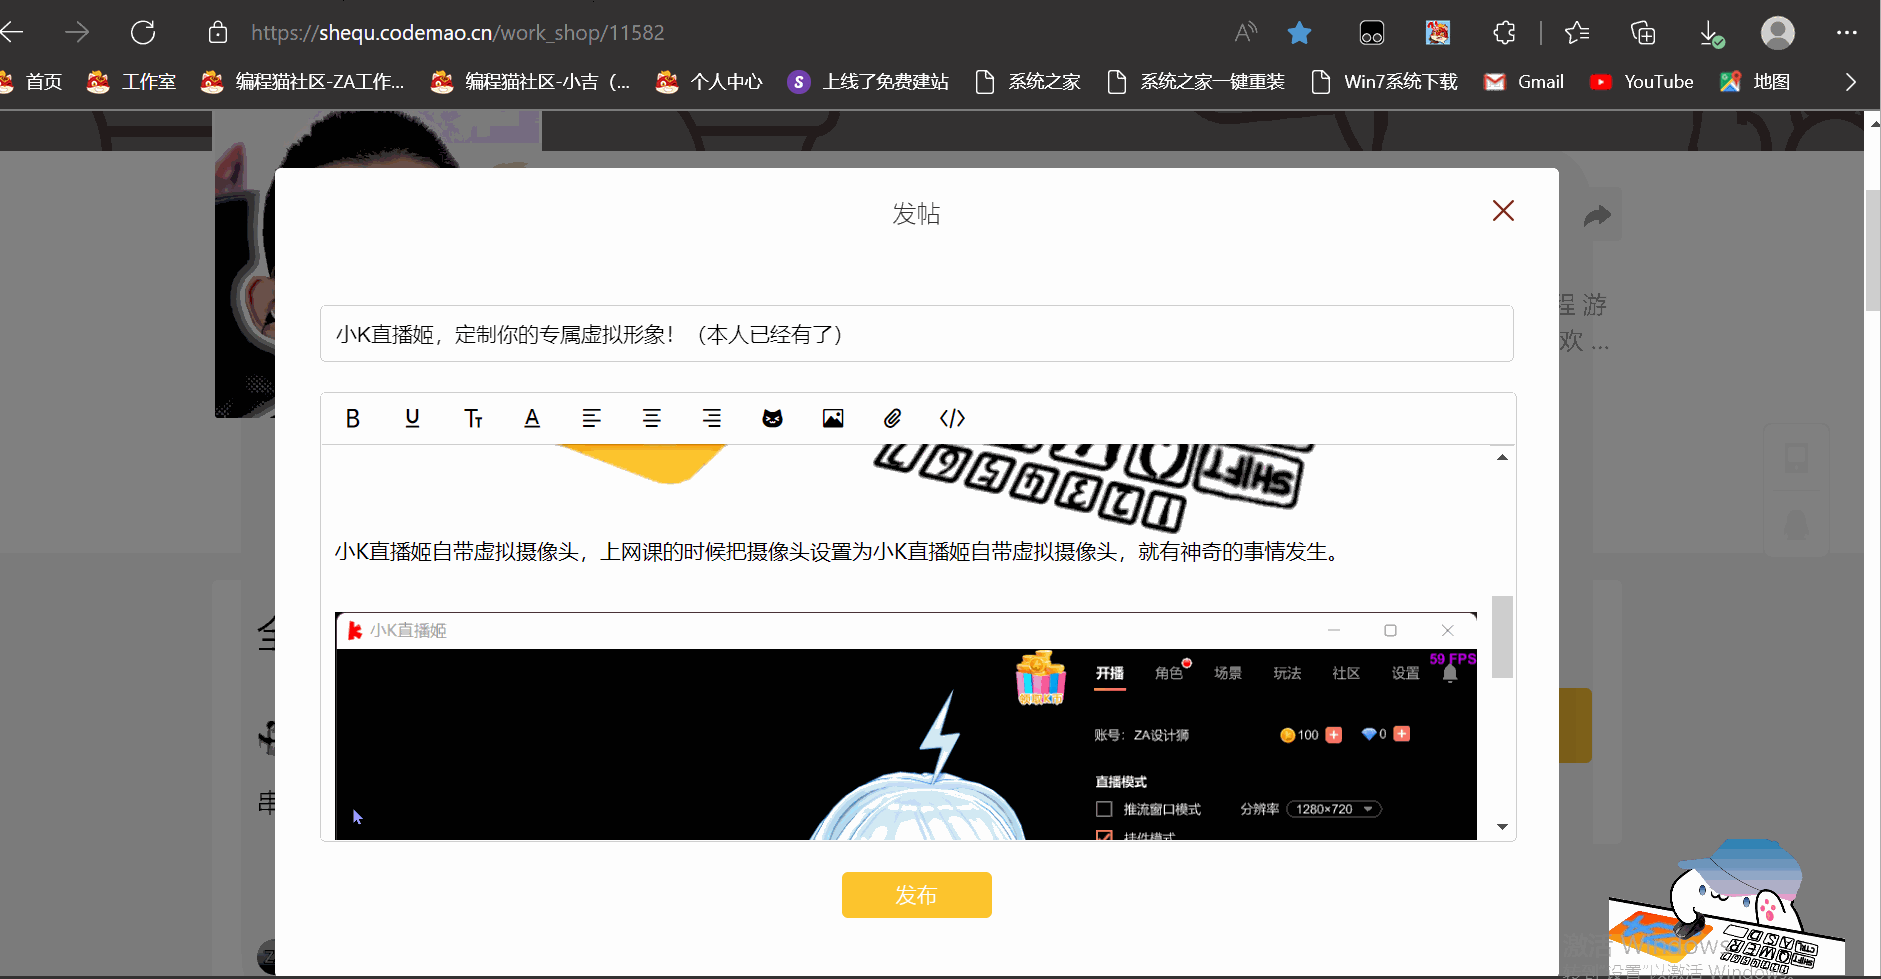Apply underline formatting in the editor
Screen dimensions: 1881x979
click(412, 418)
